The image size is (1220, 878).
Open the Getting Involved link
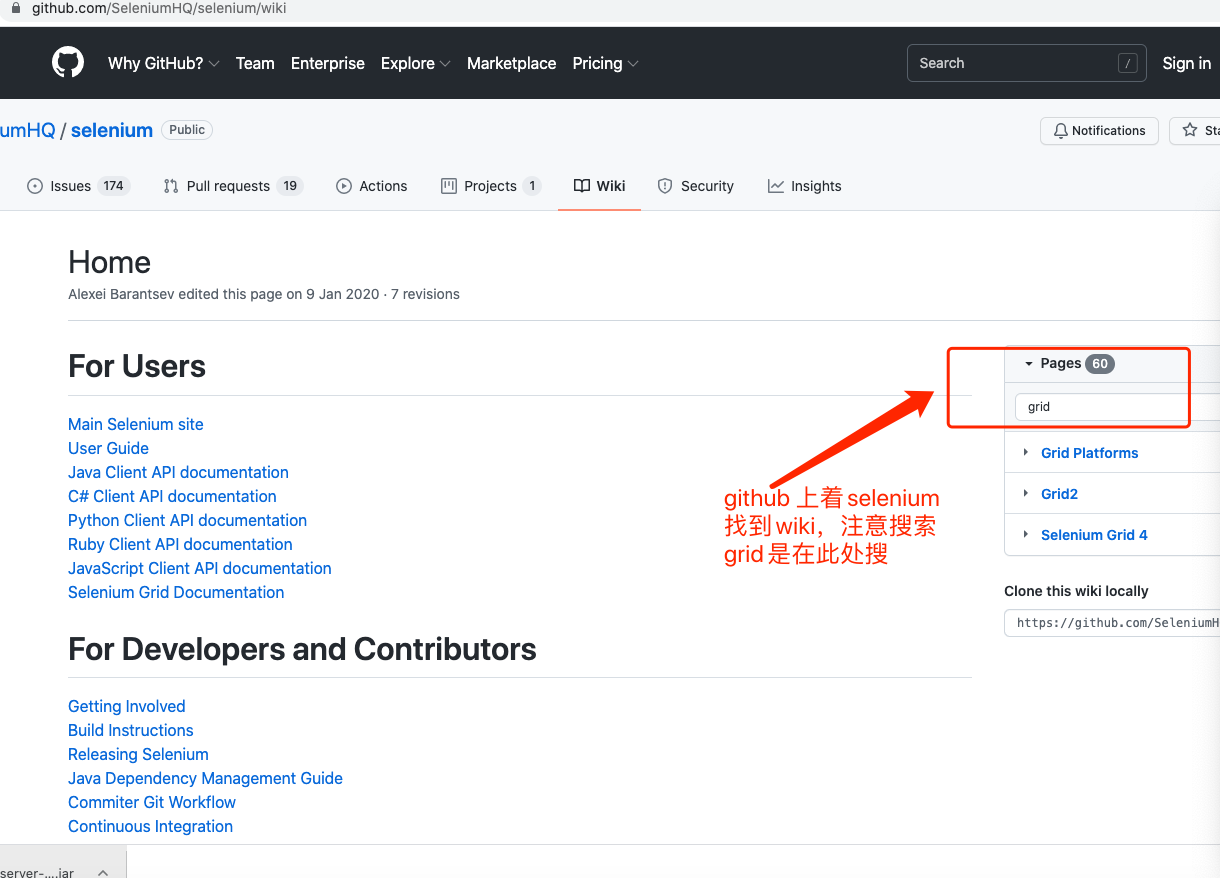tap(127, 706)
